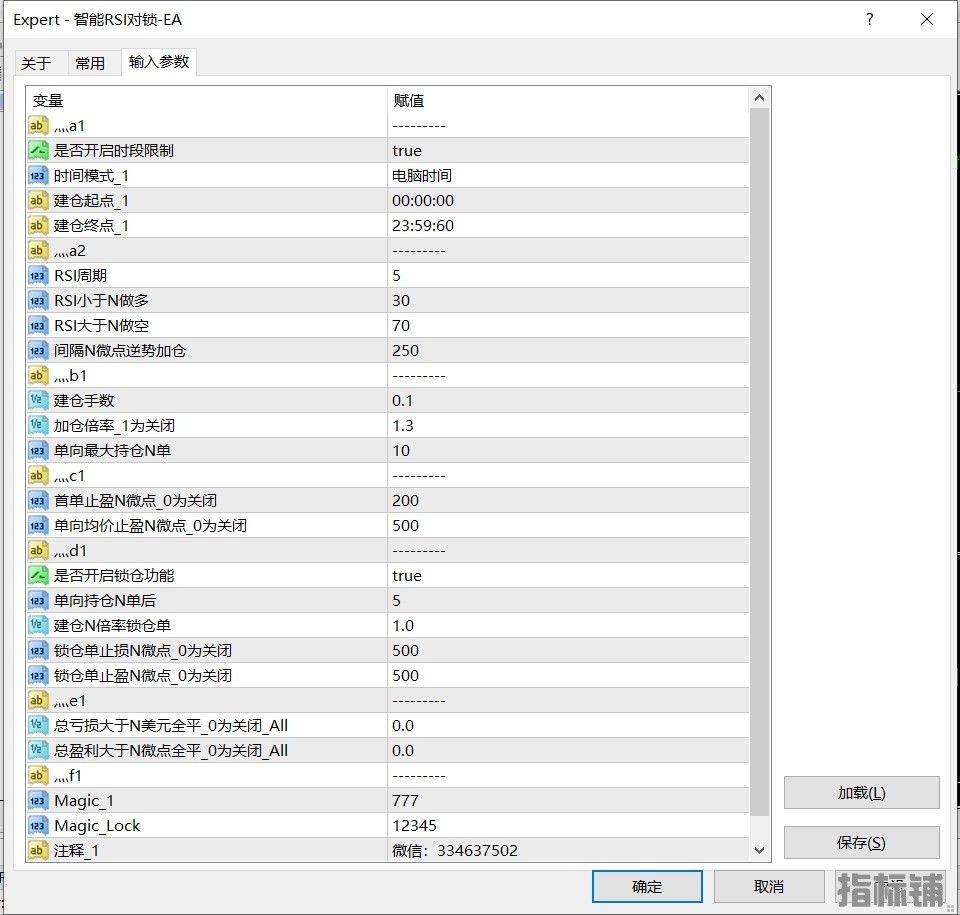Click the 加载(L) button
This screenshot has height=915, width=960.
[x=861, y=793]
